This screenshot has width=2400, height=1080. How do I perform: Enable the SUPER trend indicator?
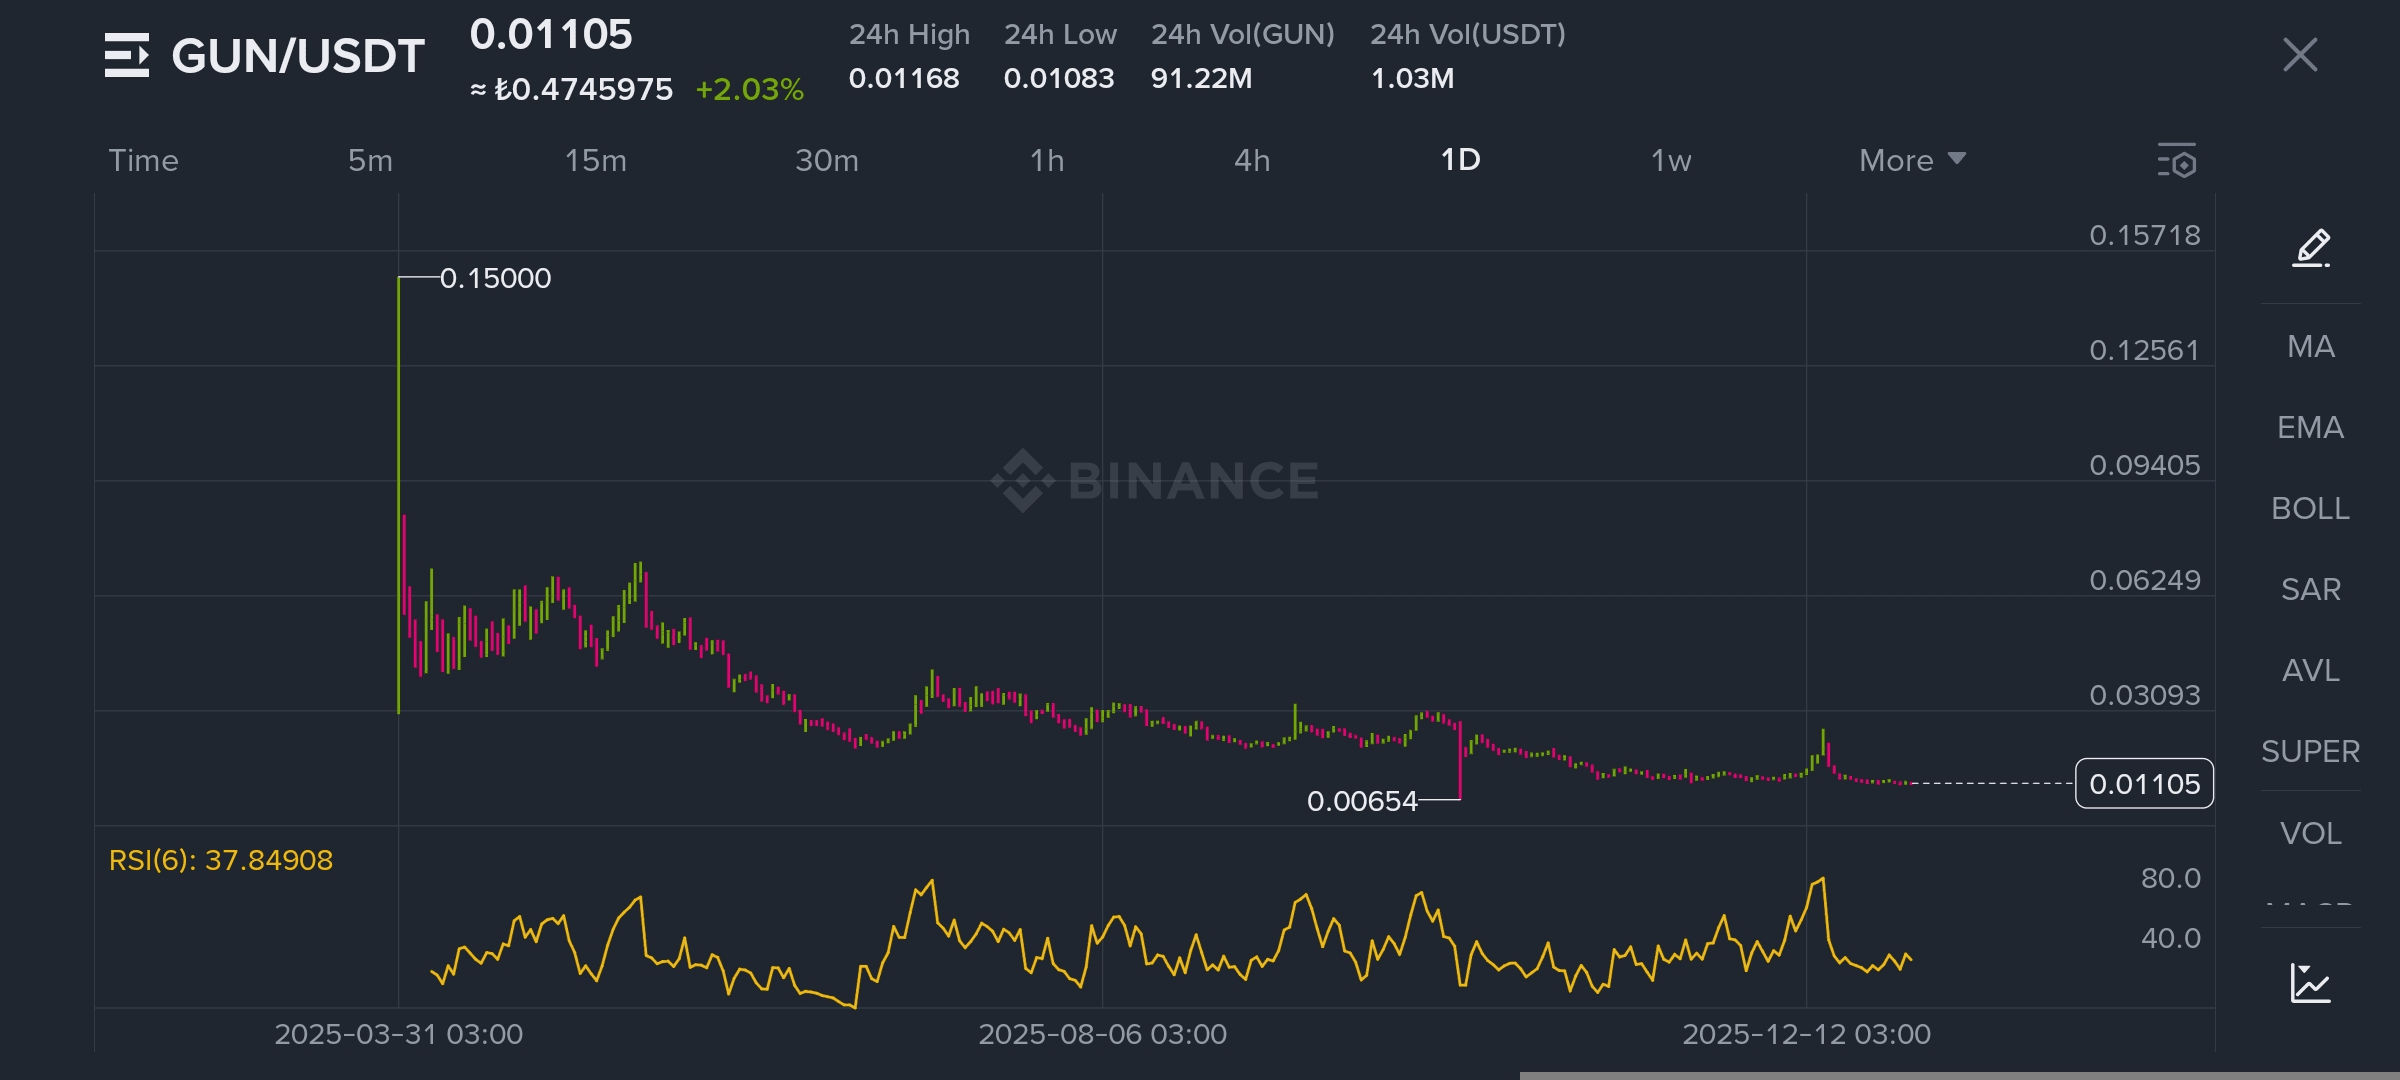pyautogui.click(x=2310, y=751)
